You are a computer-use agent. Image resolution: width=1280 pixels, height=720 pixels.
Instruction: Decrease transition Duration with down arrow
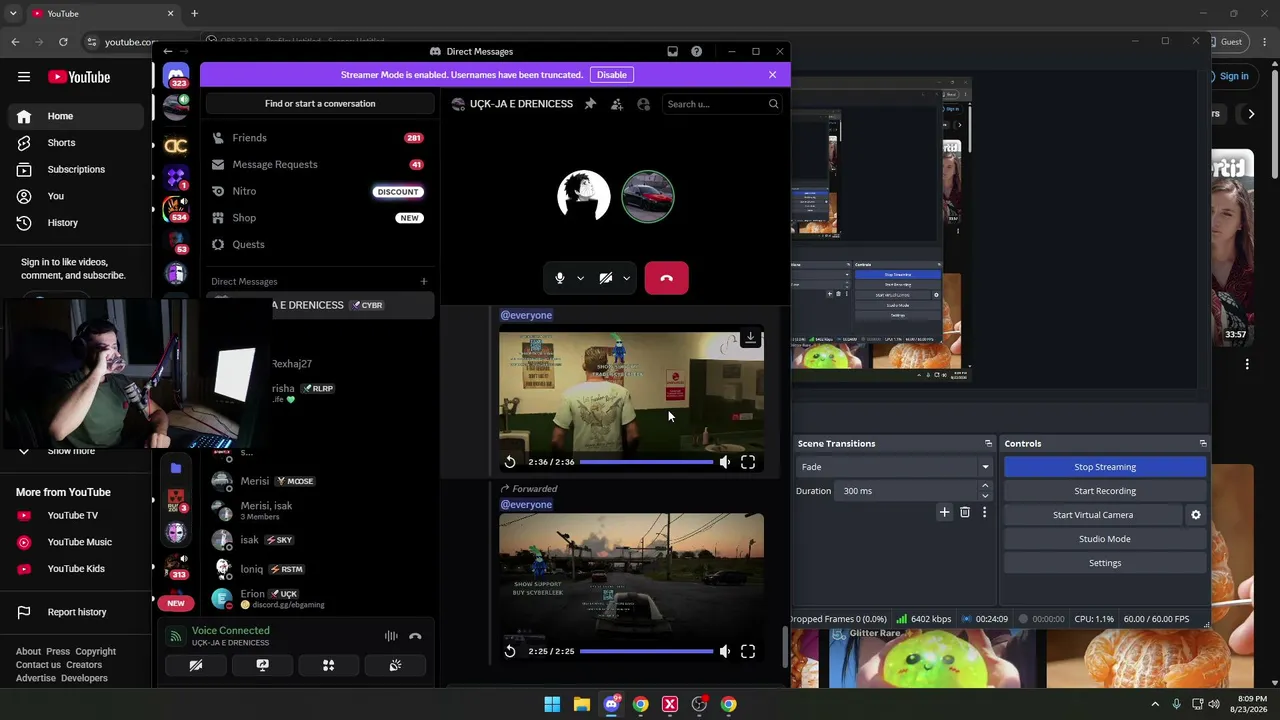[985, 496]
